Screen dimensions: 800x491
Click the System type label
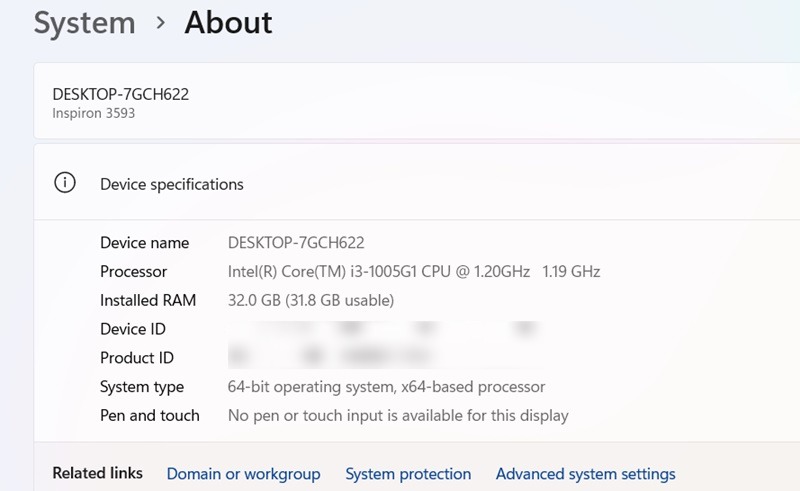[142, 387]
